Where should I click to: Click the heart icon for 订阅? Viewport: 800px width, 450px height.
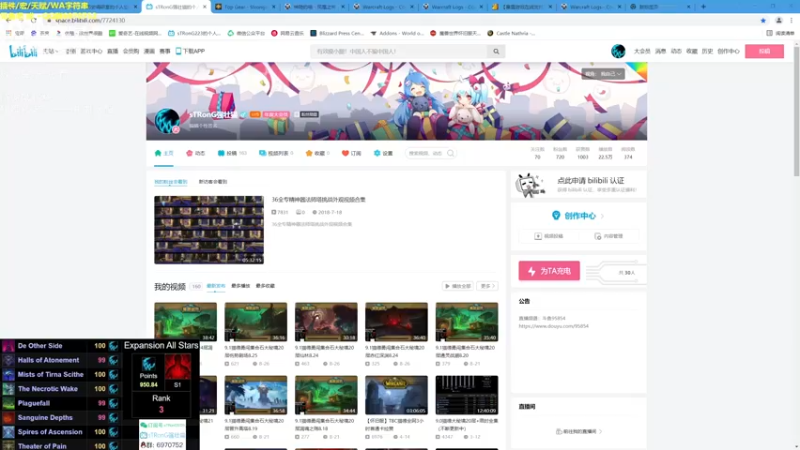(x=345, y=153)
